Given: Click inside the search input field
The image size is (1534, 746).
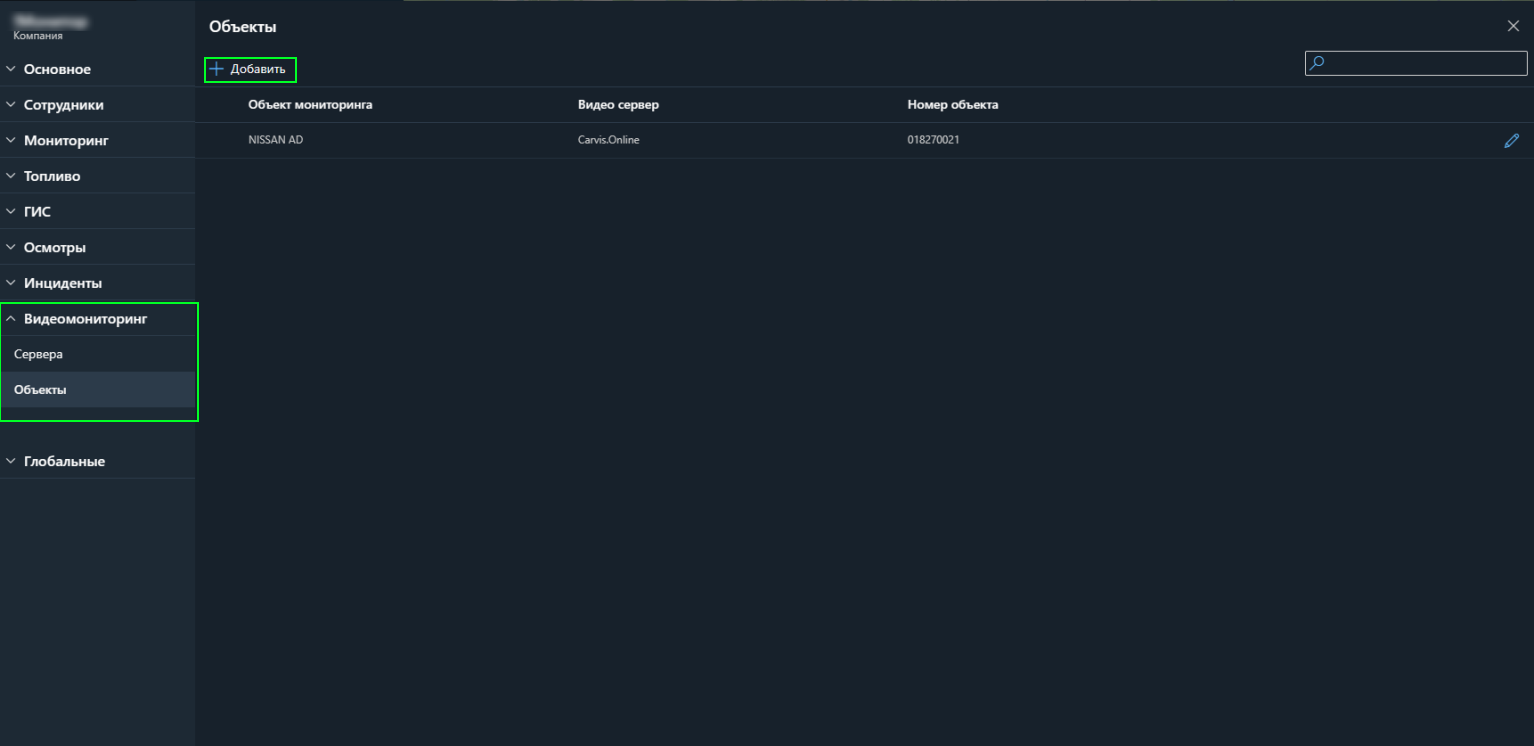Looking at the screenshot, I should [x=1425, y=63].
